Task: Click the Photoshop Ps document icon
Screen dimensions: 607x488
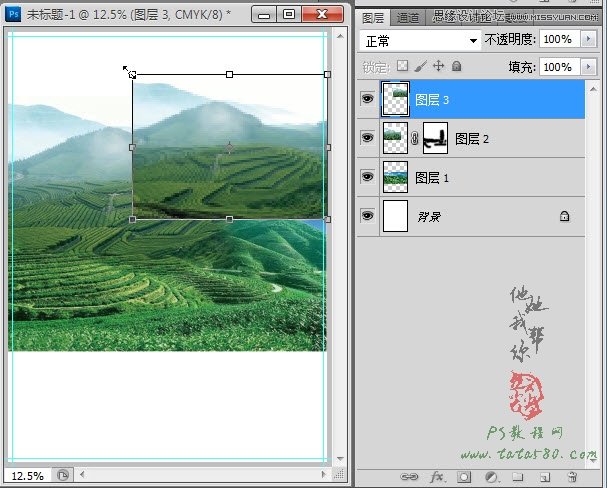Action: click(x=13, y=14)
